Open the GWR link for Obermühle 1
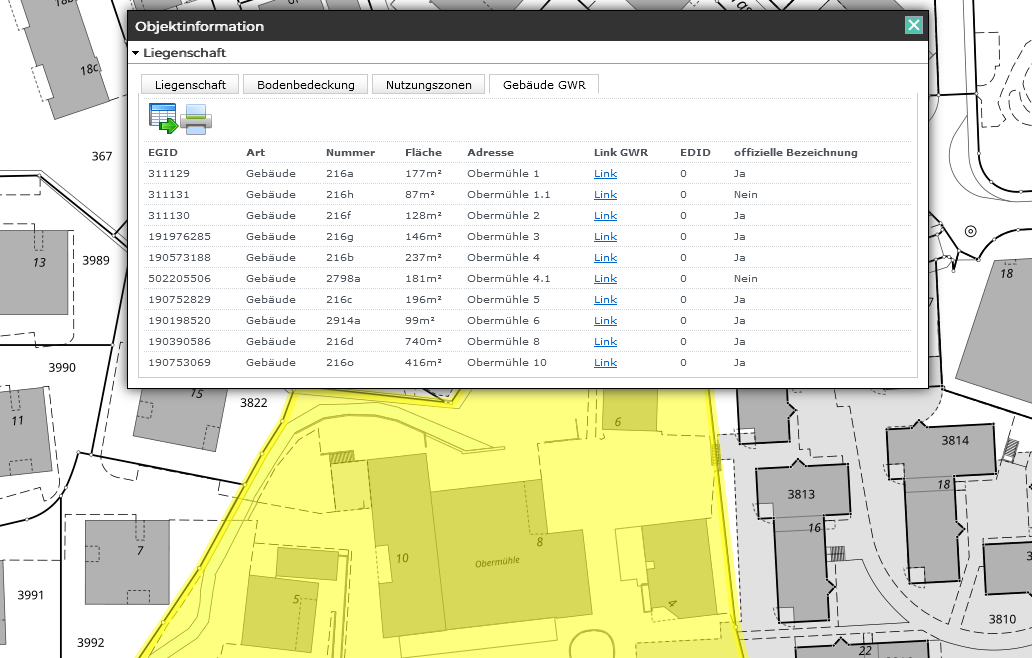Screen dimensions: 1032x658 point(605,174)
